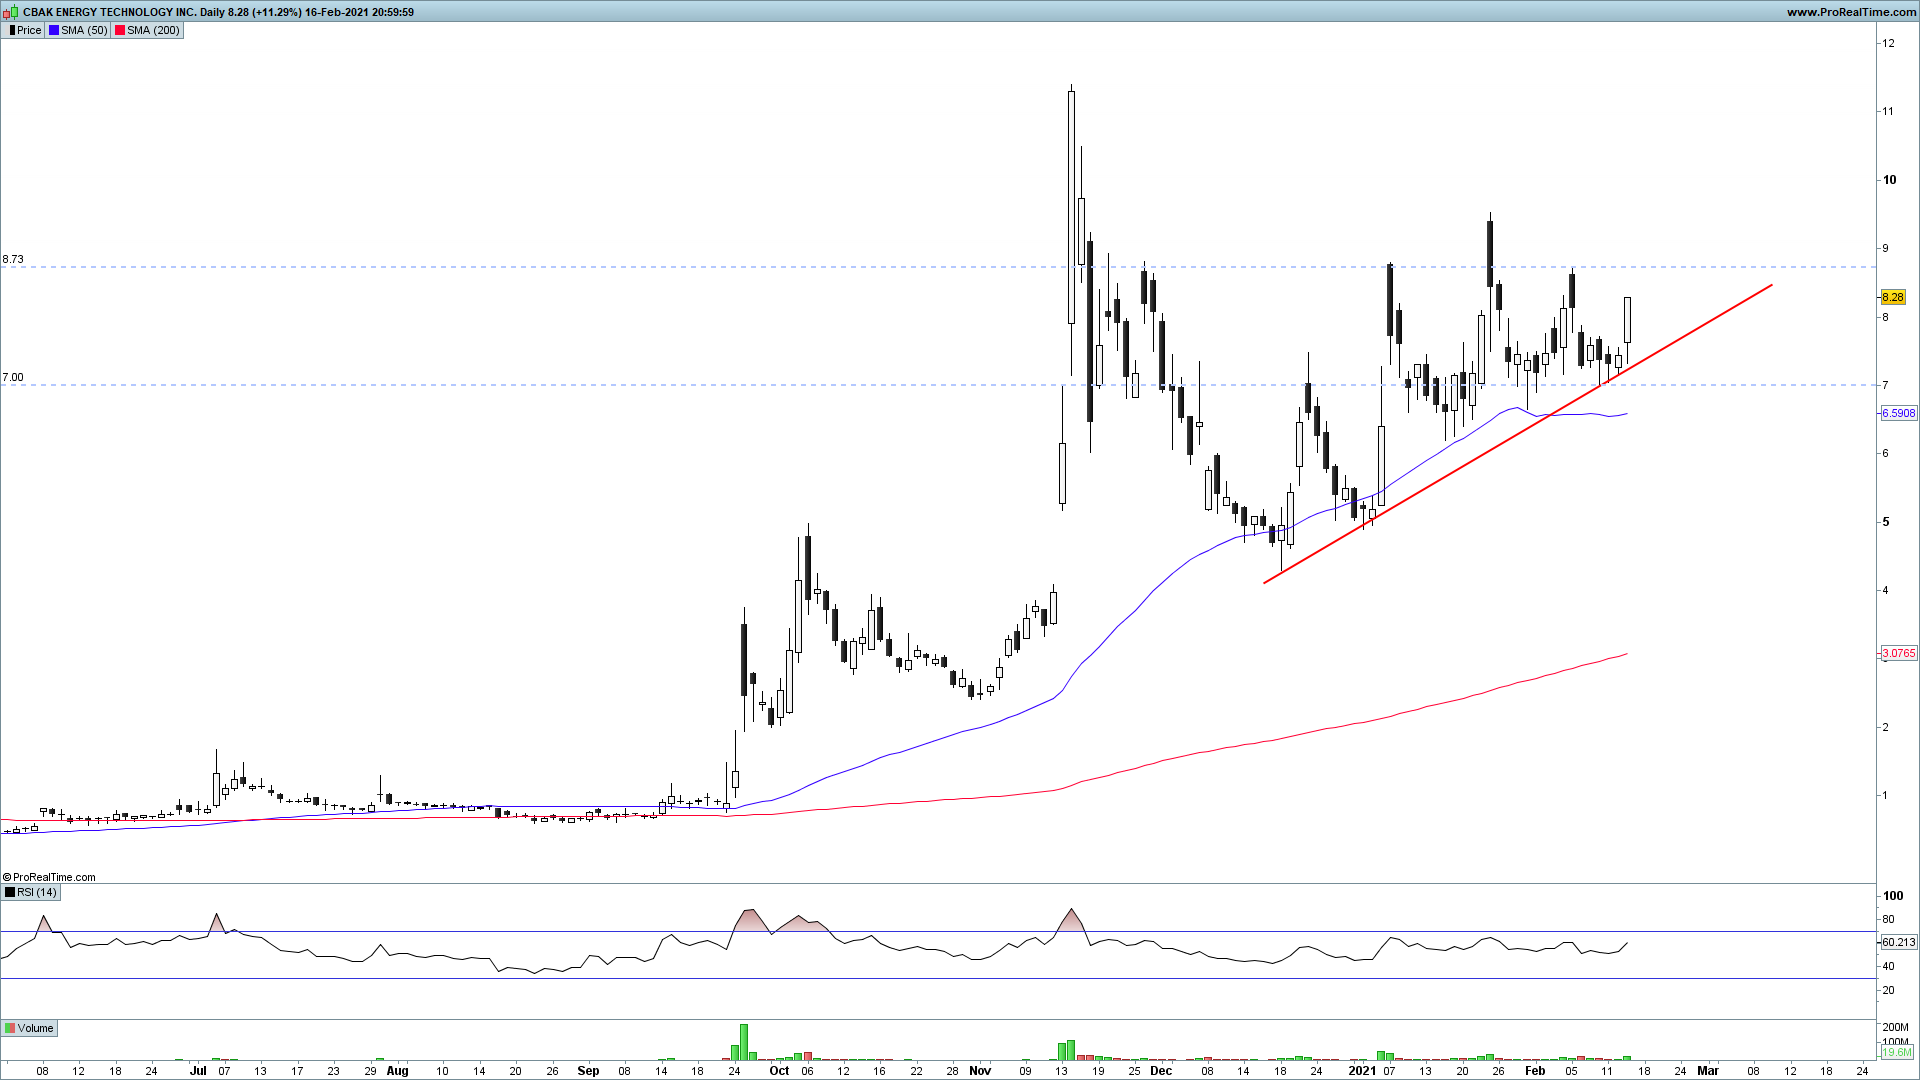Click the green-red Volume indicator icon

point(10,1028)
